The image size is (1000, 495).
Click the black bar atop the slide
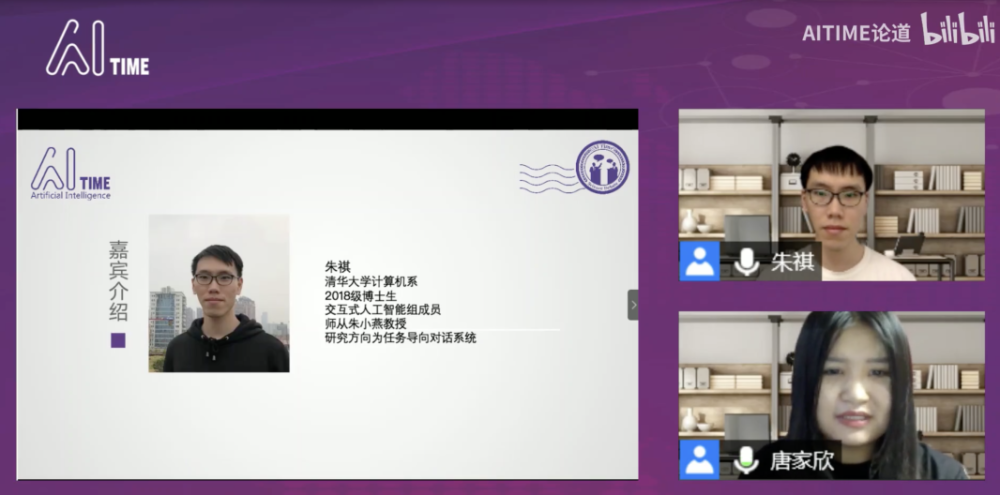[328, 119]
